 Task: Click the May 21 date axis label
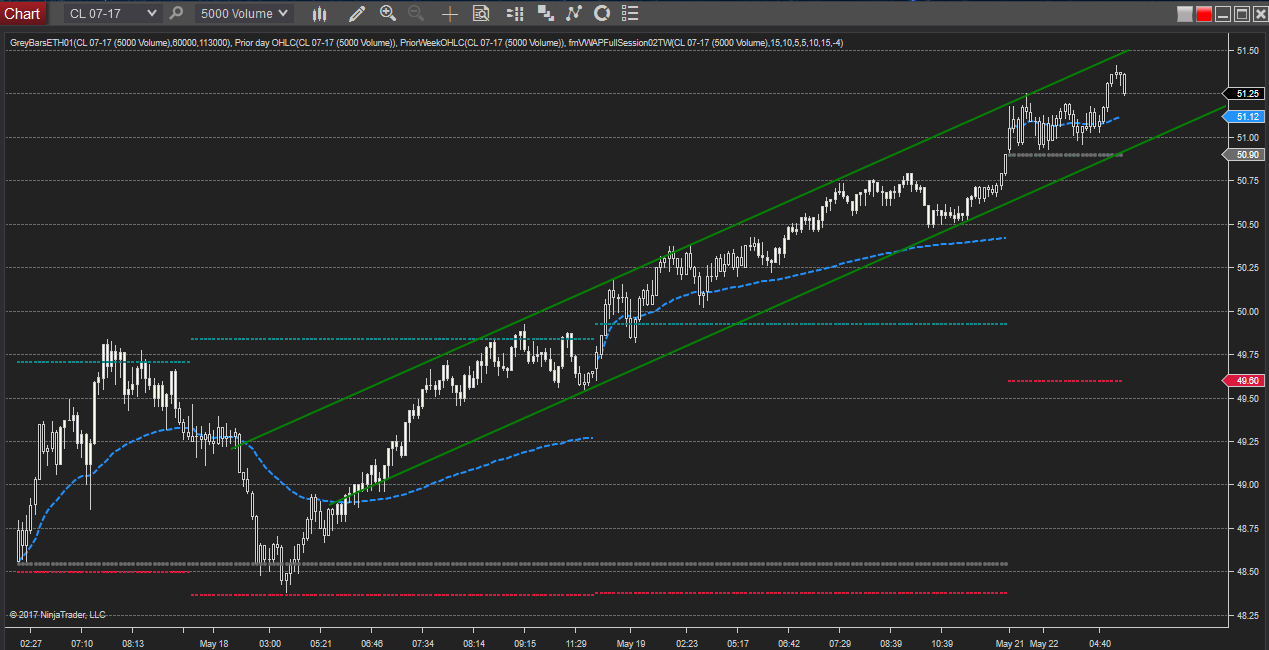click(1010, 643)
